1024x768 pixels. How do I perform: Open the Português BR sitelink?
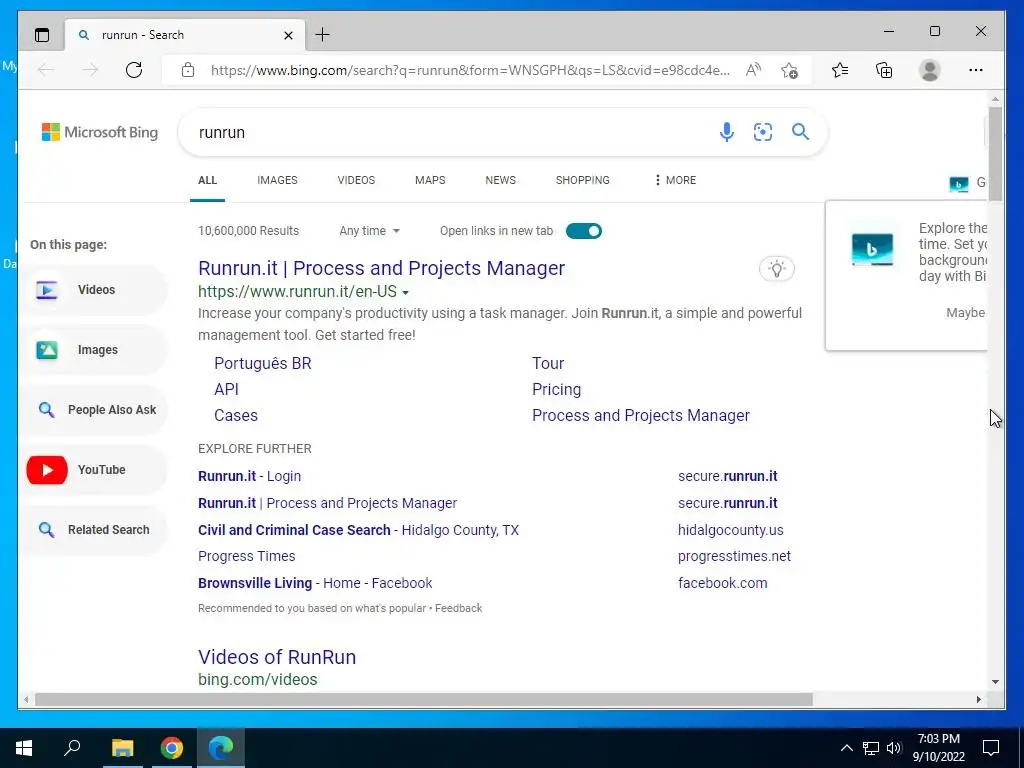(263, 364)
